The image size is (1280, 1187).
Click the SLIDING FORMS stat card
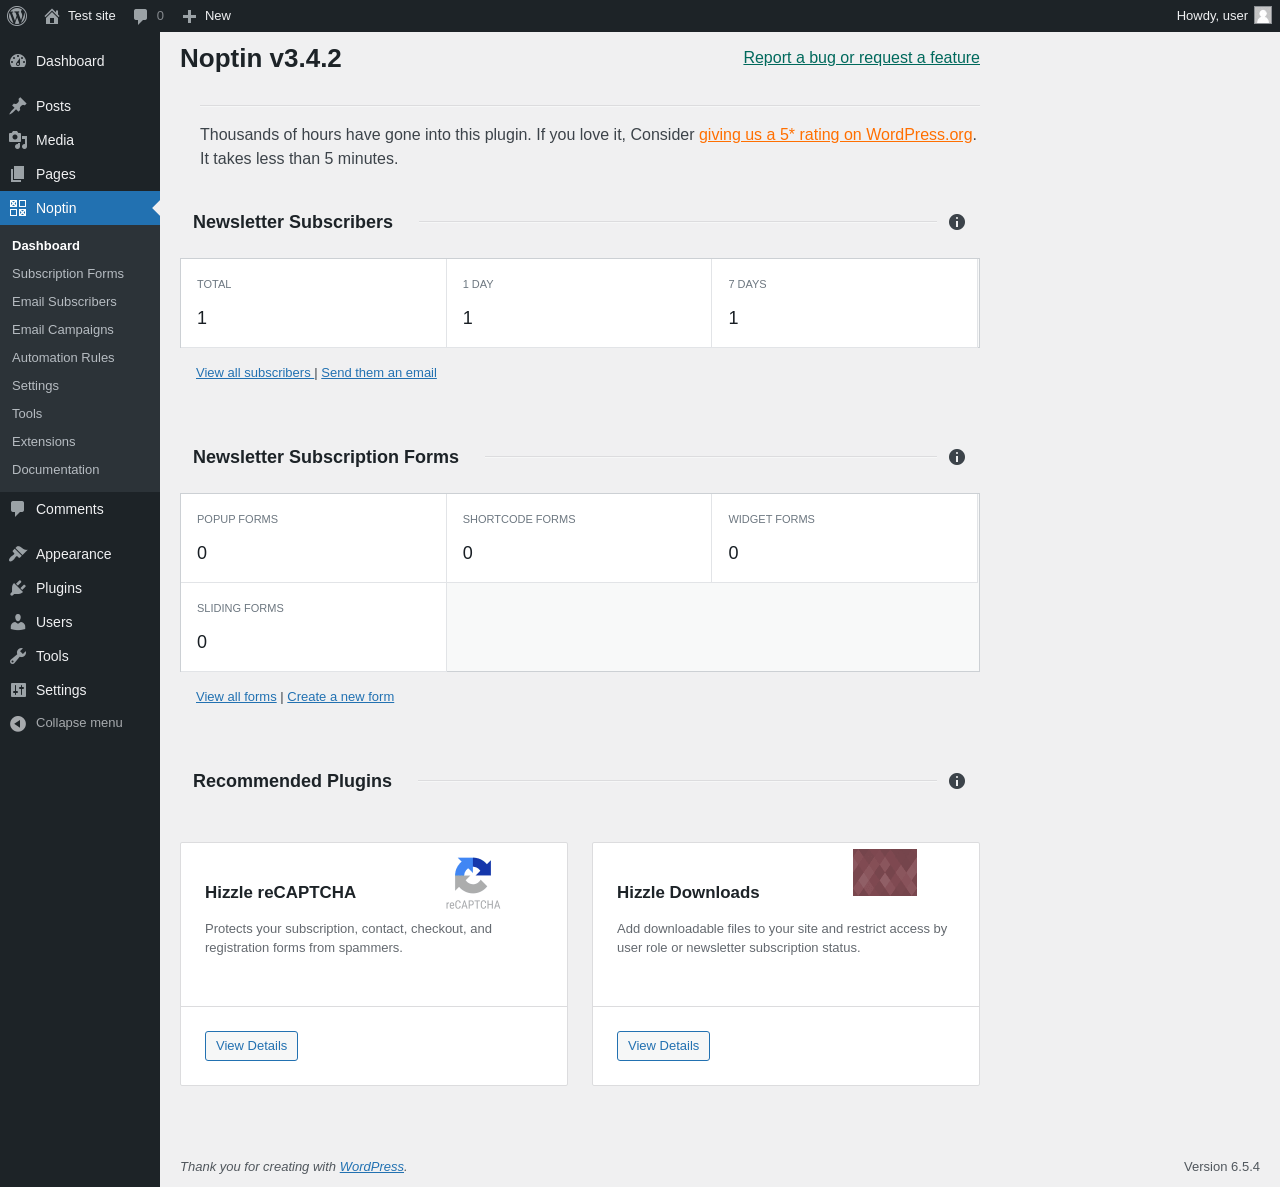click(x=314, y=627)
